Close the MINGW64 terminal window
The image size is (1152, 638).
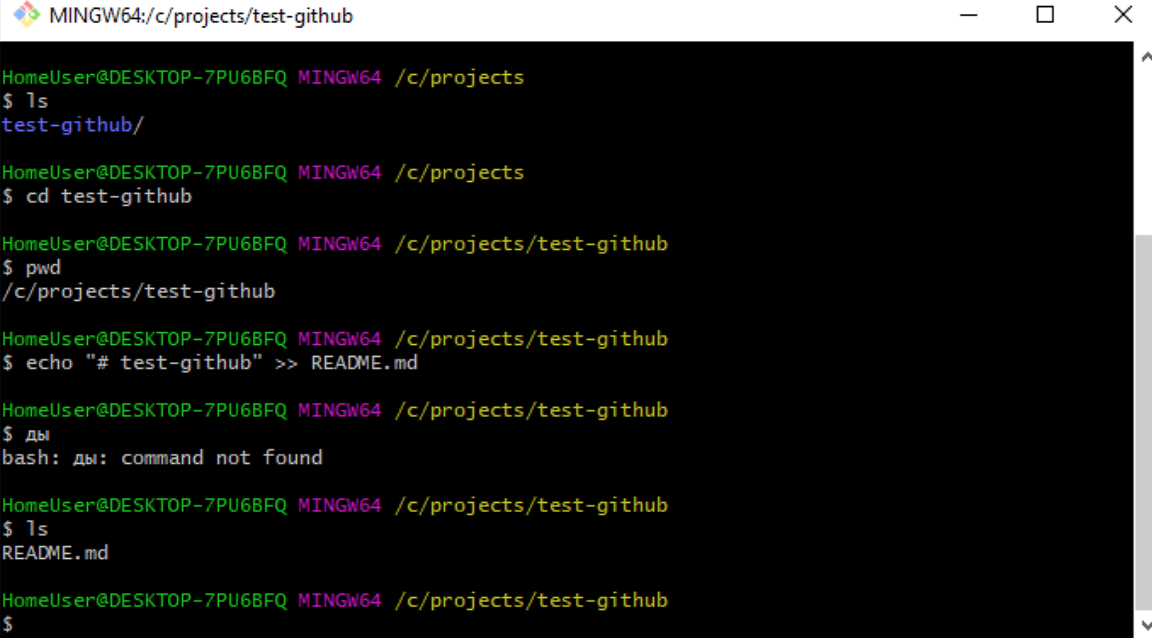[x=1122, y=15]
